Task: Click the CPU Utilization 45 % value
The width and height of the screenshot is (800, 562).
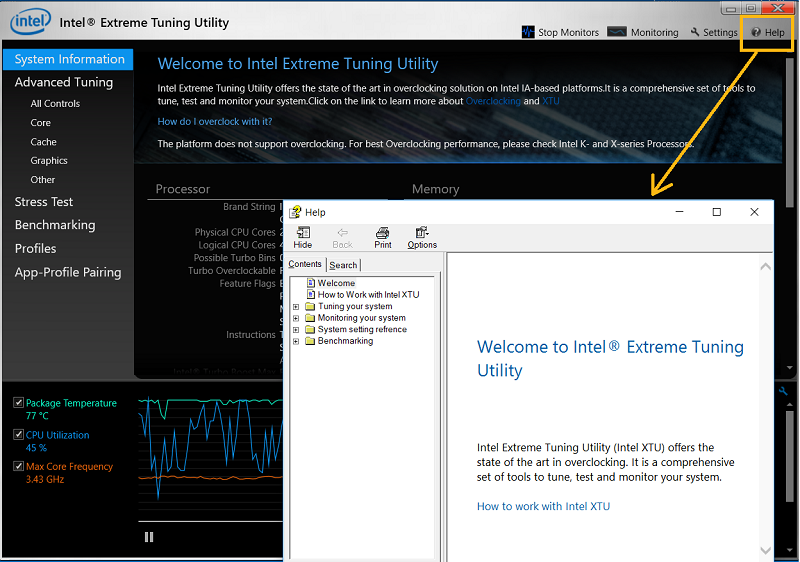Action: [x=36, y=448]
